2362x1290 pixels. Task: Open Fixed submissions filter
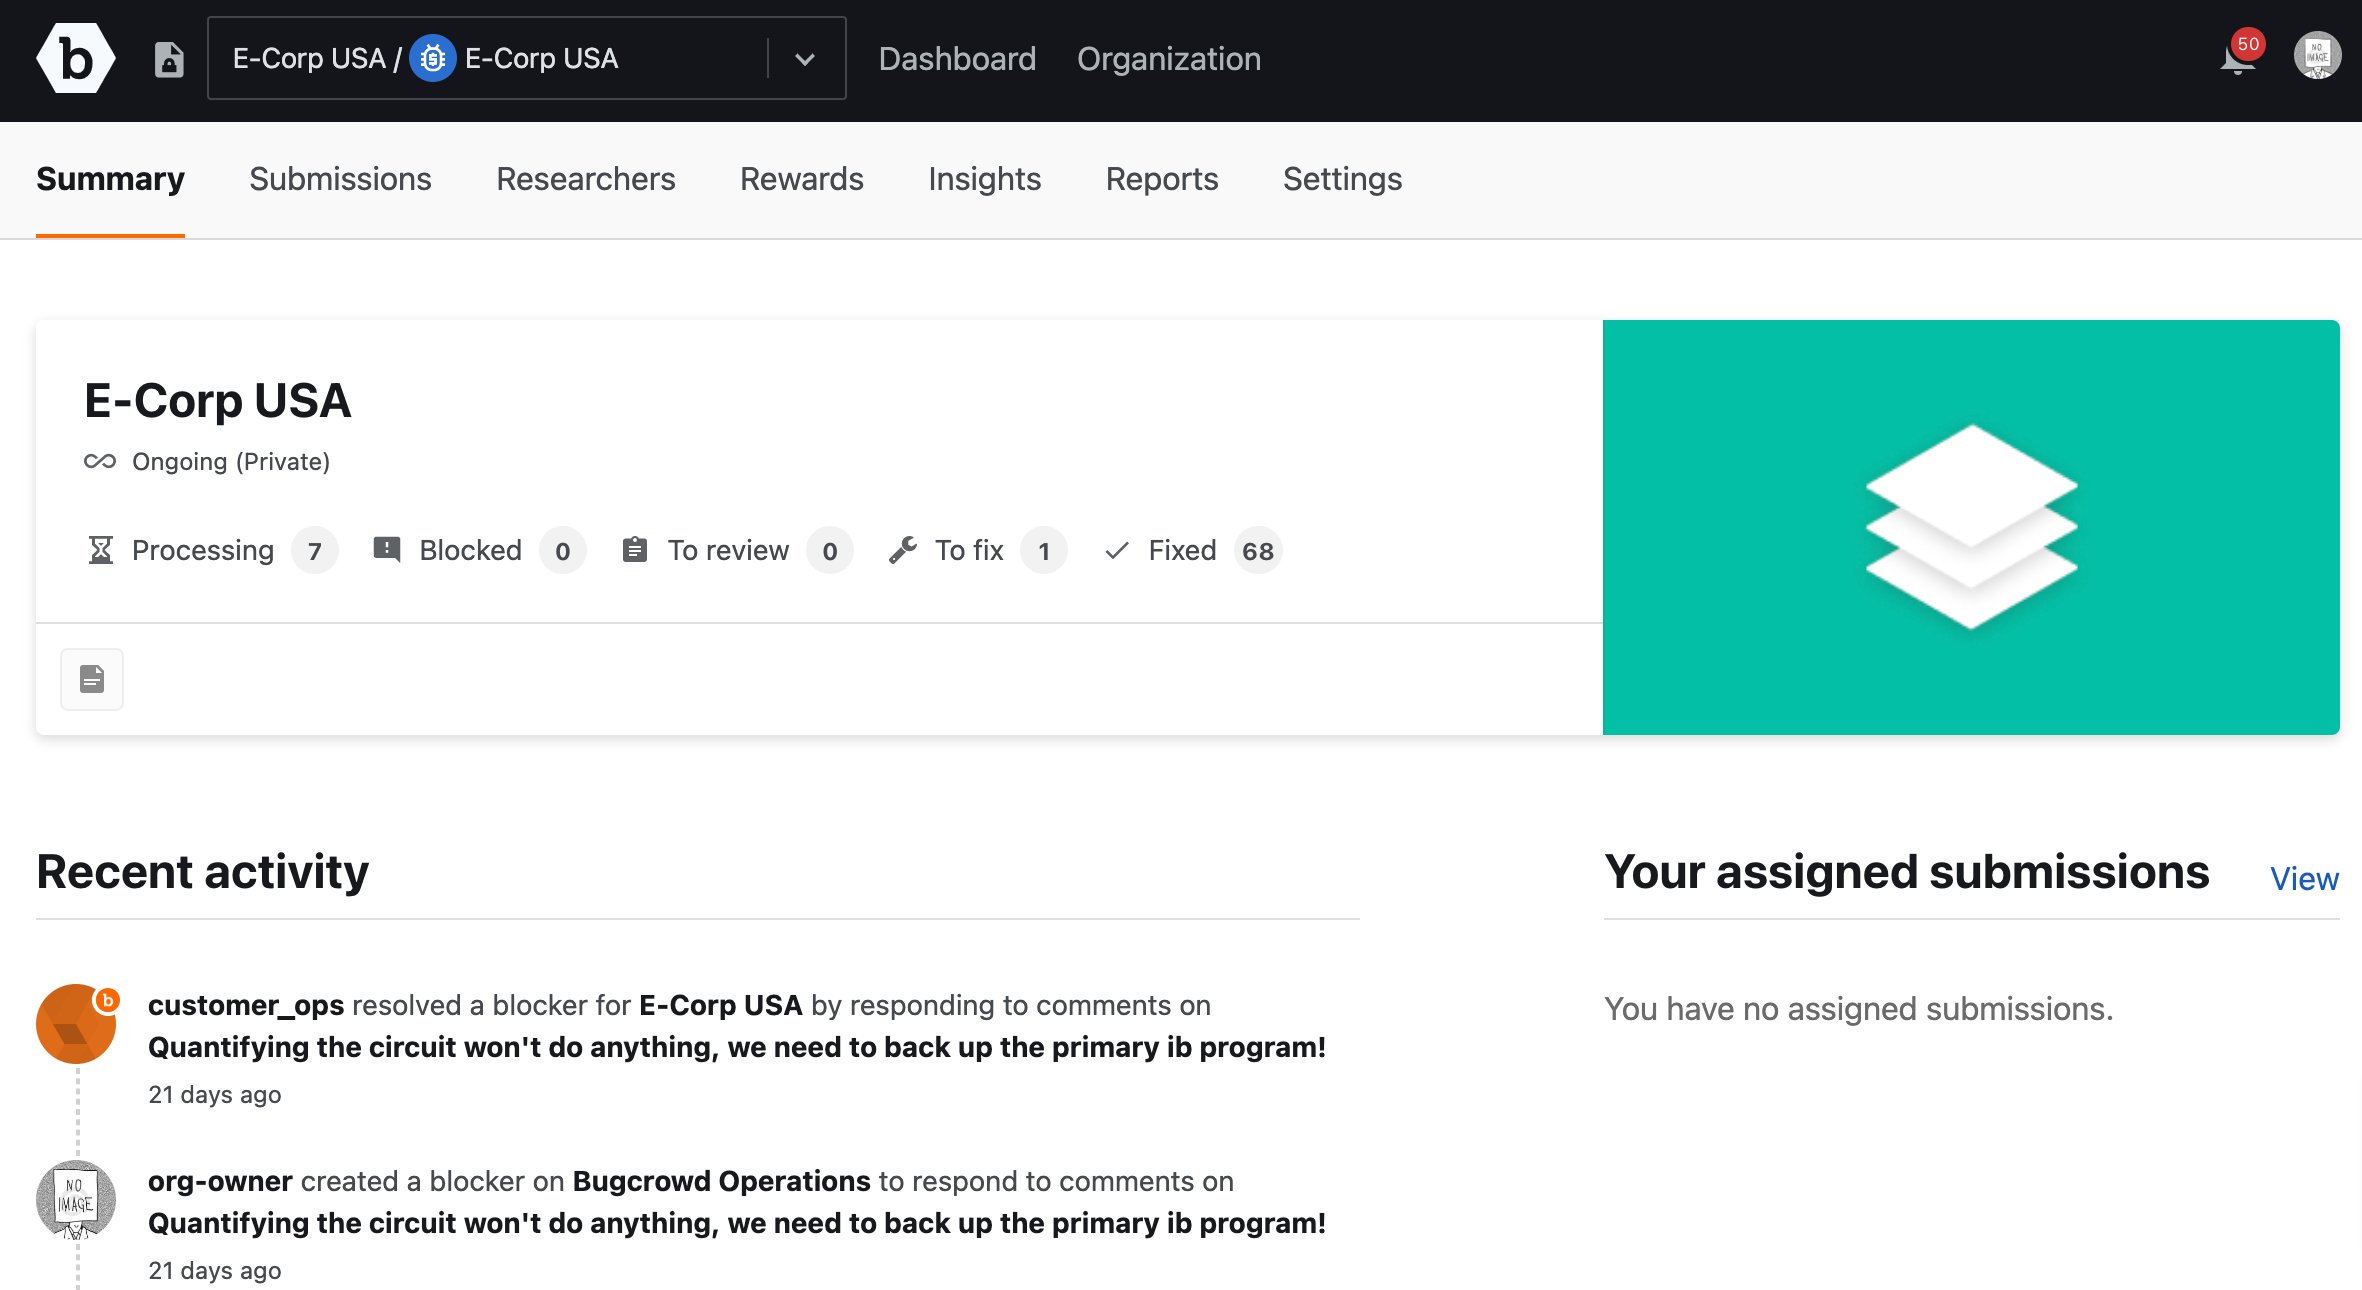(1182, 550)
